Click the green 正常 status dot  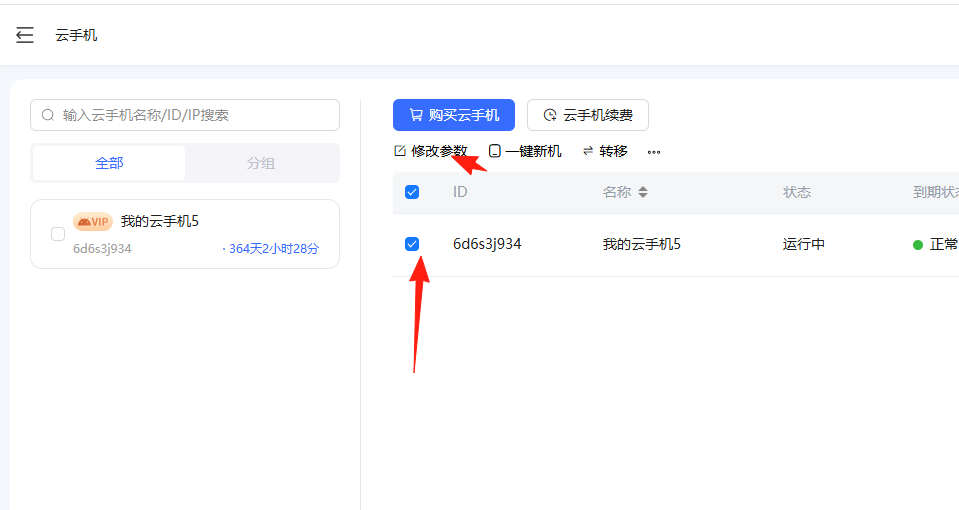click(x=917, y=245)
